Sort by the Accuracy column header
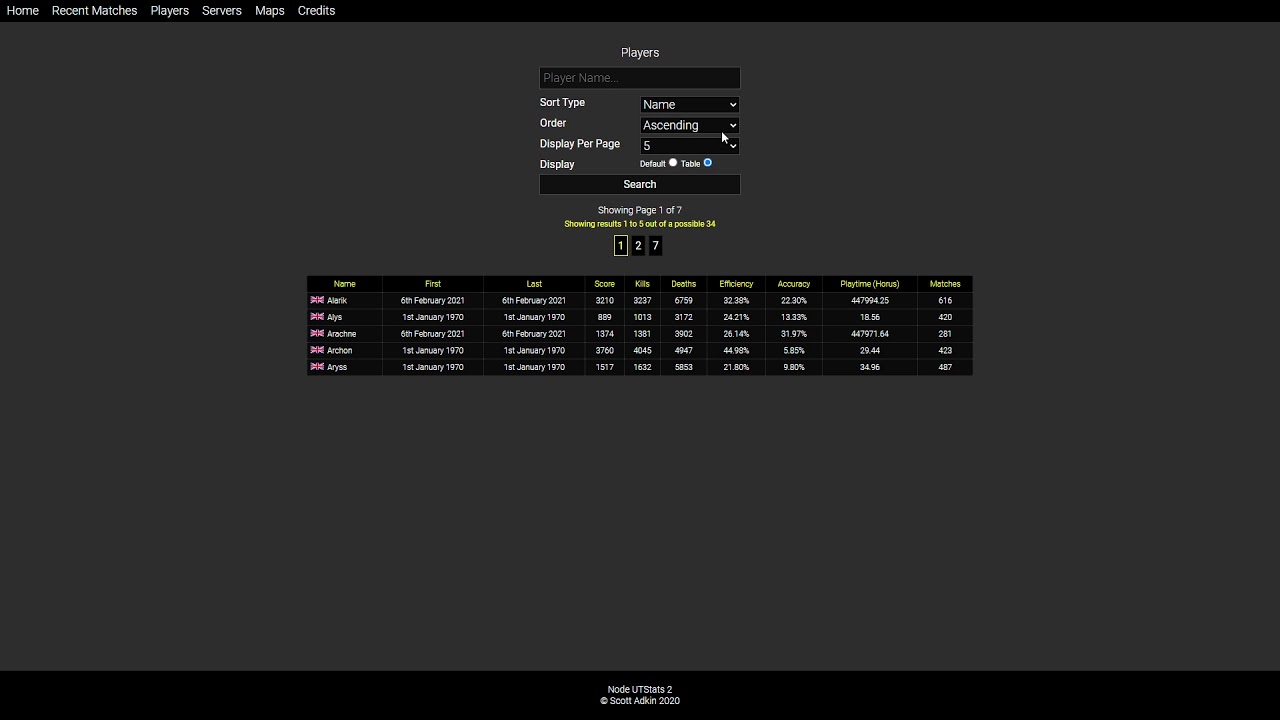Viewport: 1280px width, 720px height. pos(794,284)
